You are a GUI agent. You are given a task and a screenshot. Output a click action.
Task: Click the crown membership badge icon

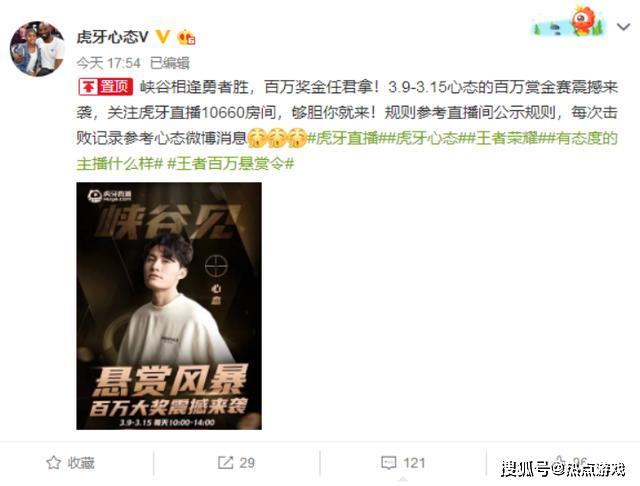[x=186, y=37]
